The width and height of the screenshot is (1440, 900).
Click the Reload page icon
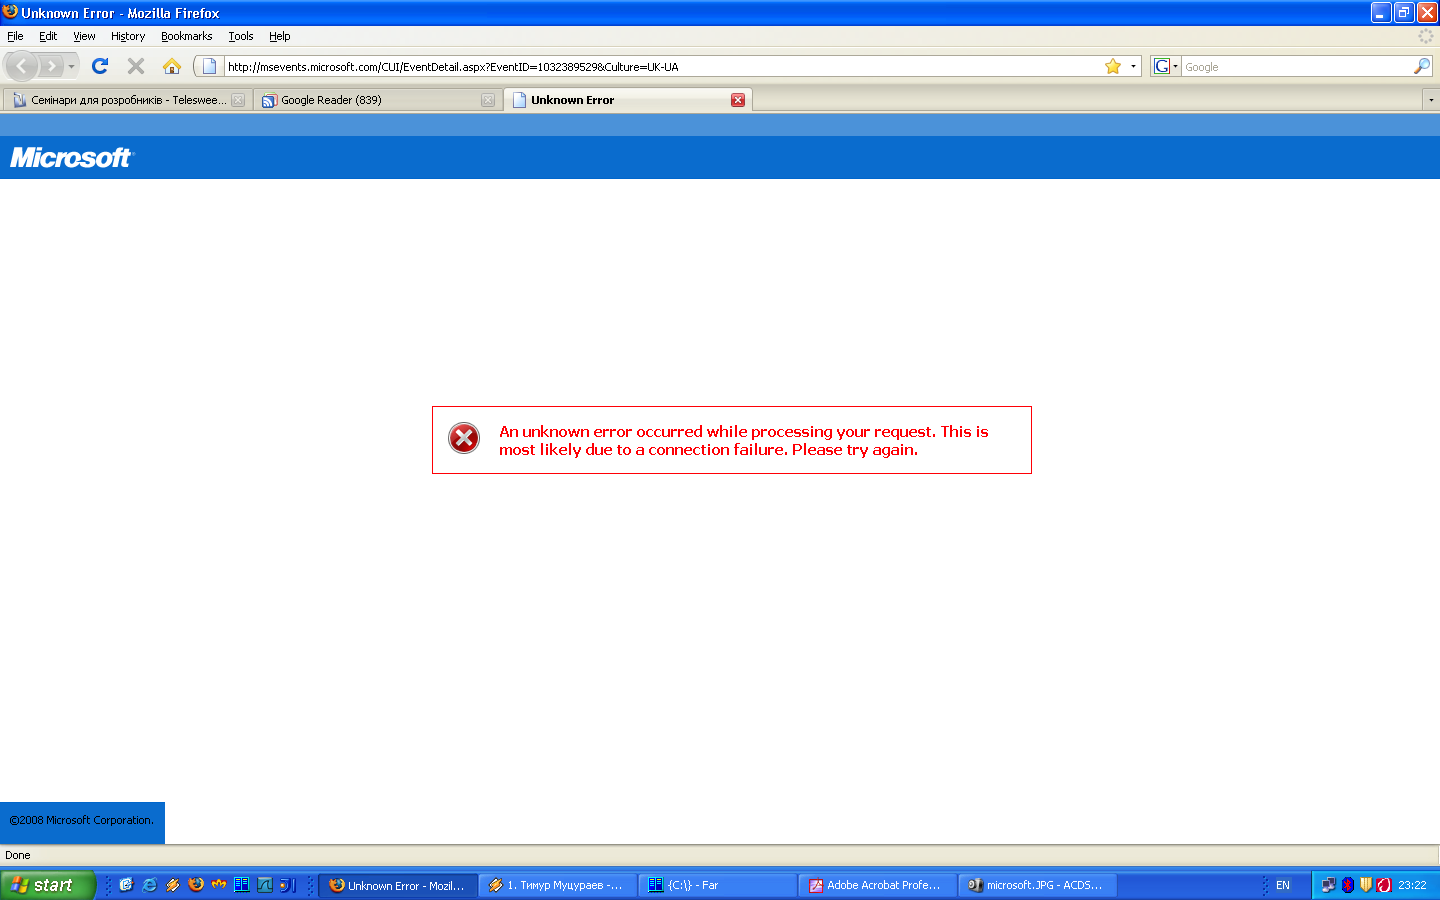(x=100, y=66)
